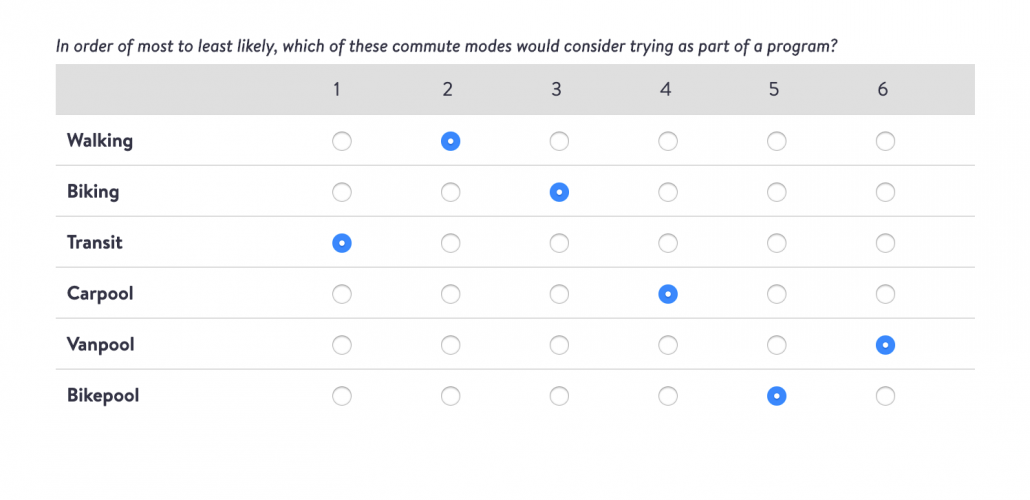Select rank 2 for Transit
This screenshot has height=500, width=1030.
pos(450,244)
